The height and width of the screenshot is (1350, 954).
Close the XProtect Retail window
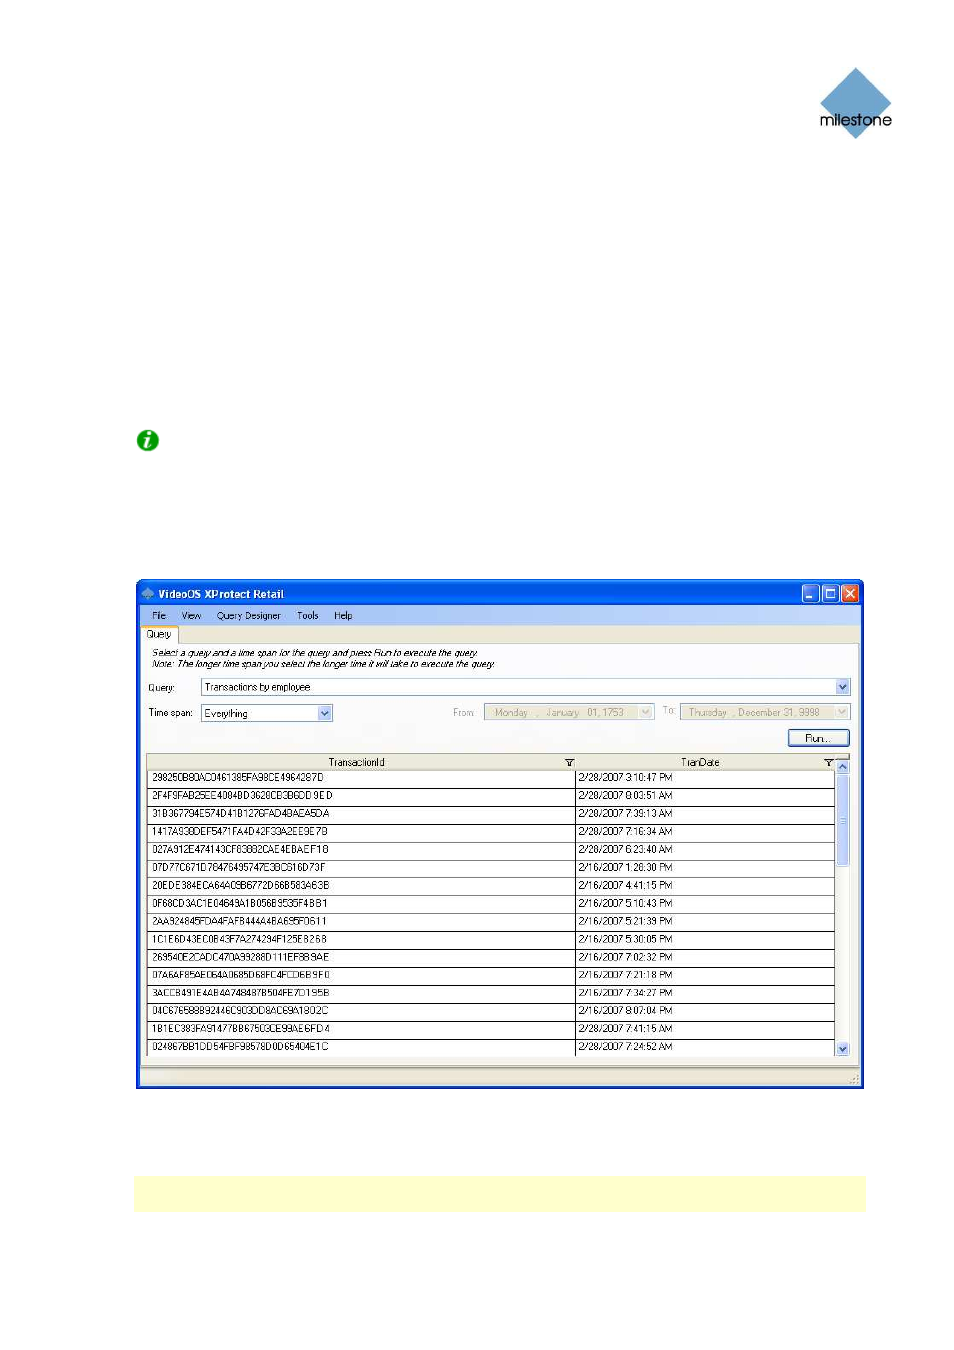coord(850,594)
